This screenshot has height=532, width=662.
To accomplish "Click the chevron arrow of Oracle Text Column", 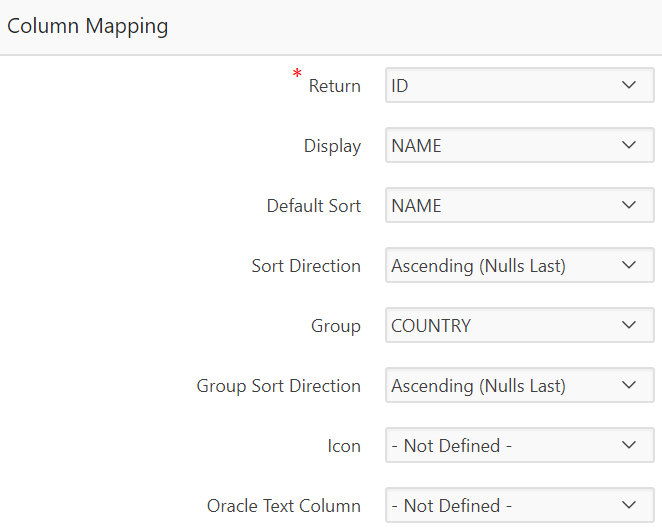I will (629, 506).
